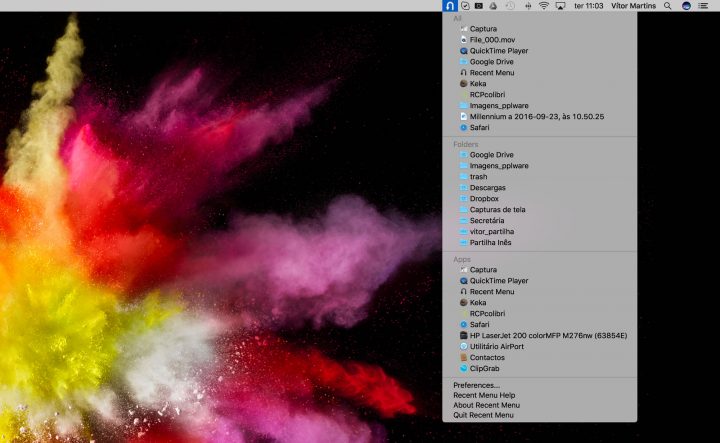Open the File_000.mov recent item

(x=491, y=40)
